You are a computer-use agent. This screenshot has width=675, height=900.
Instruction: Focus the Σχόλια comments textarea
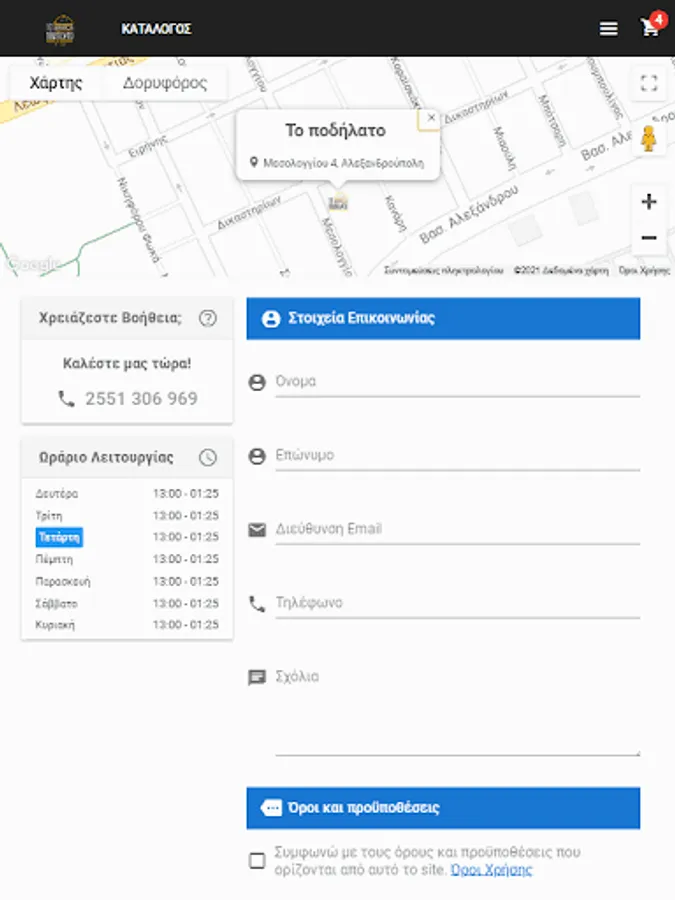(457, 711)
